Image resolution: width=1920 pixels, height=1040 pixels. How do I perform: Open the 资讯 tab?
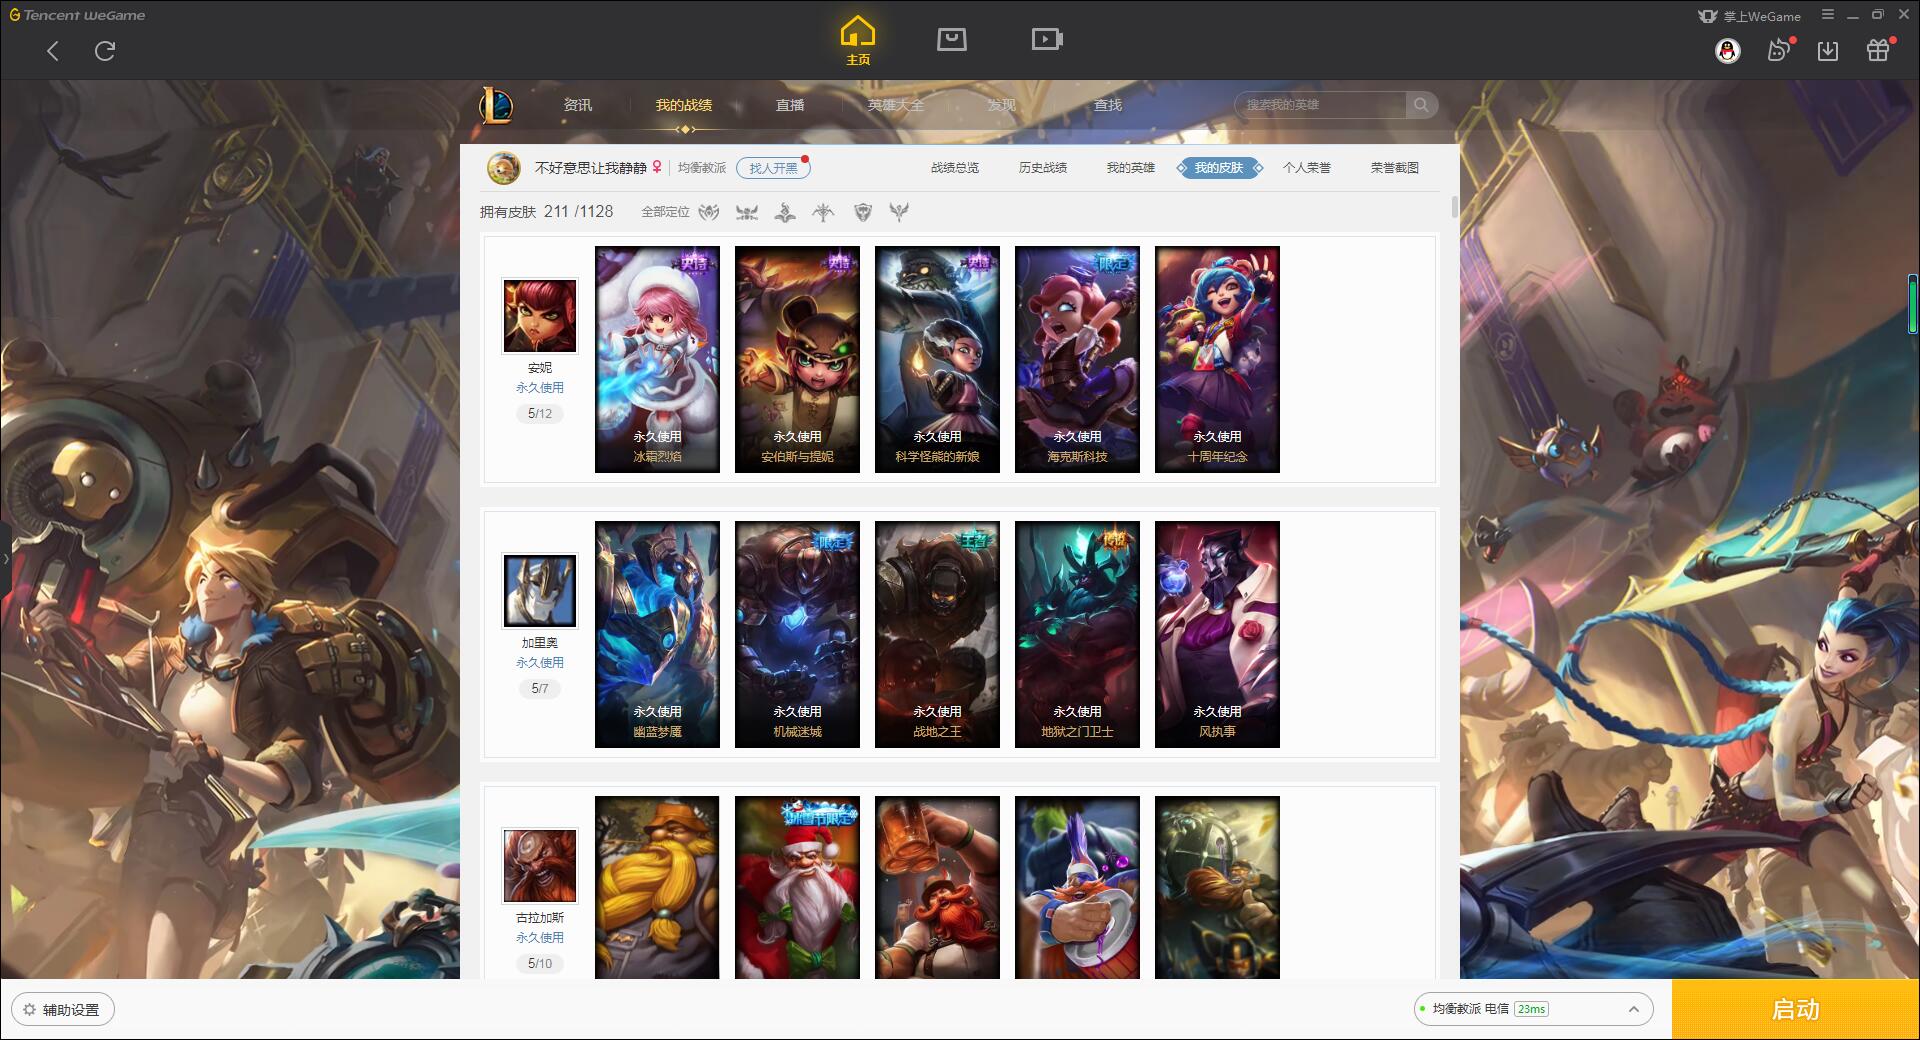[577, 105]
